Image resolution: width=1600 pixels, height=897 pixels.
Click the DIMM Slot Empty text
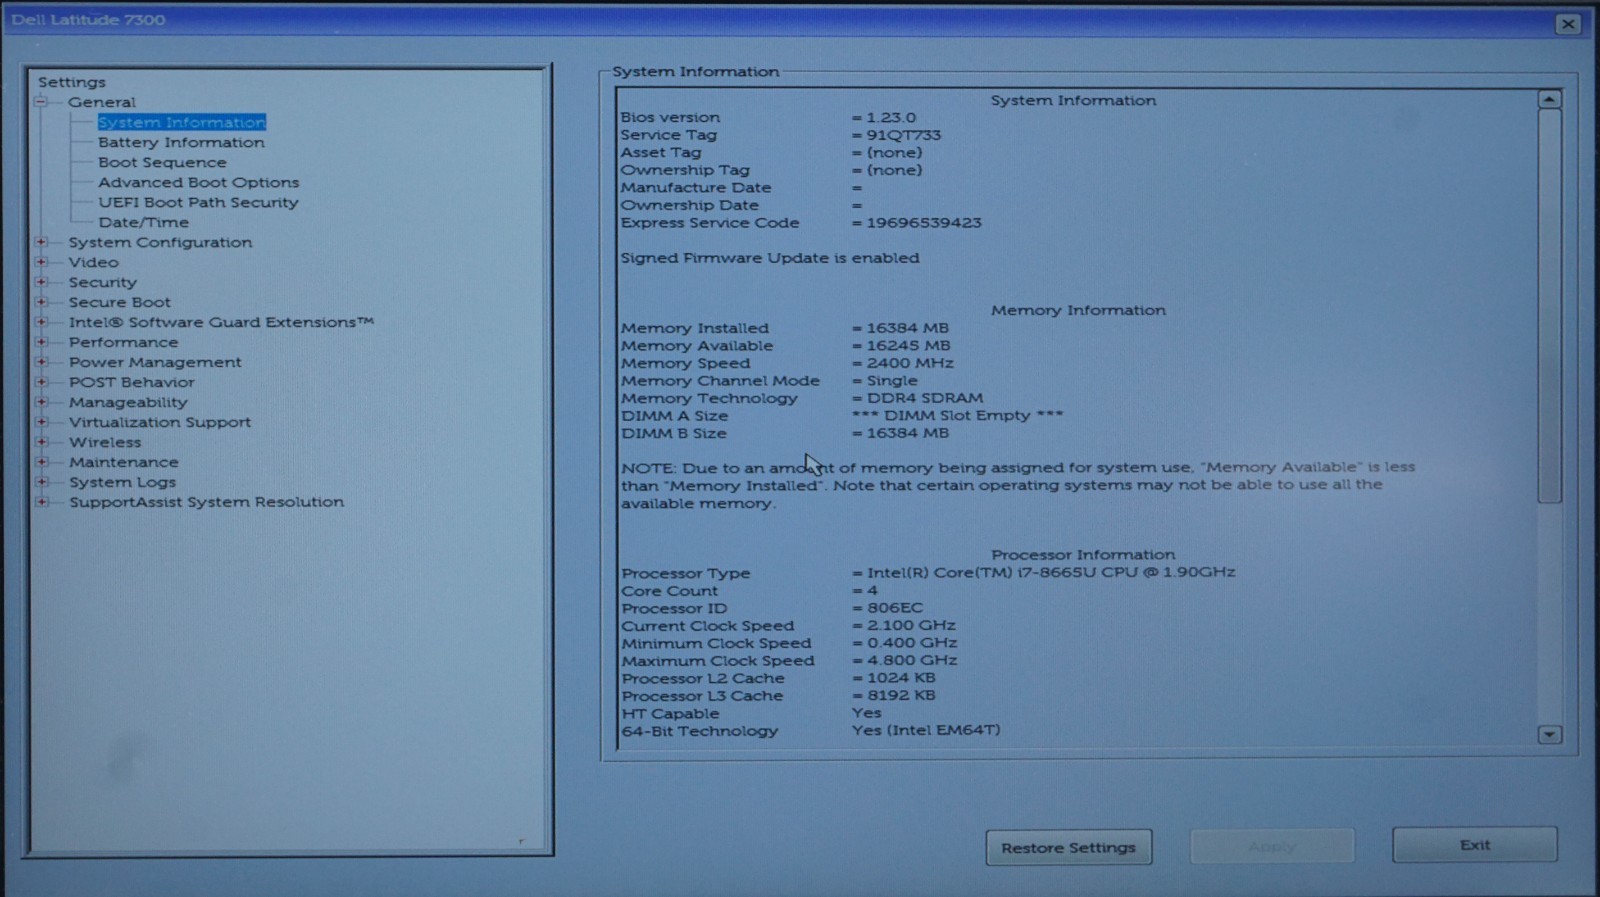pyautogui.click(x=957, y=415)
